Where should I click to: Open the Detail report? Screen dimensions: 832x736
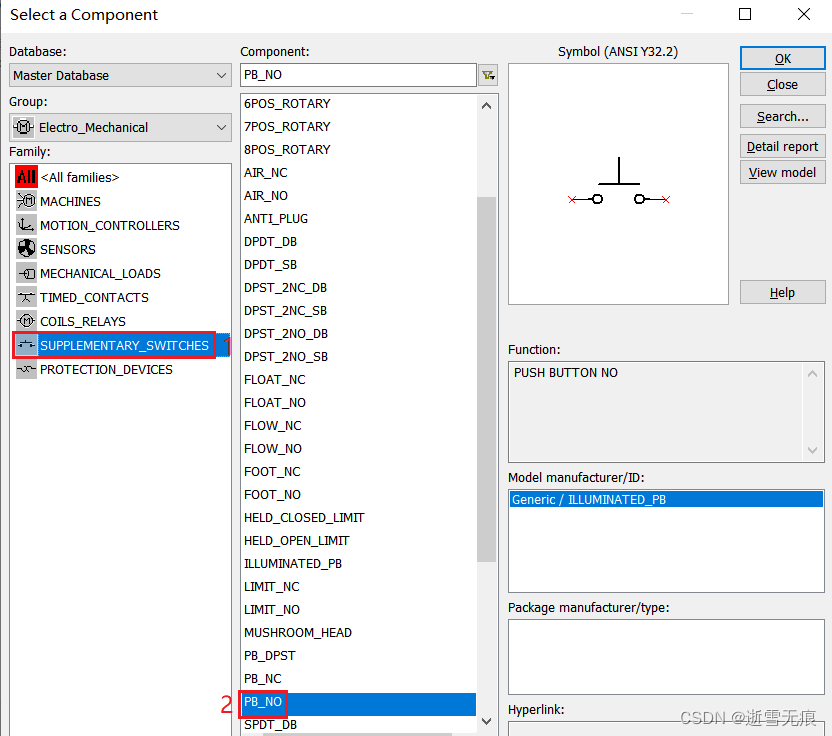(782, 146)
